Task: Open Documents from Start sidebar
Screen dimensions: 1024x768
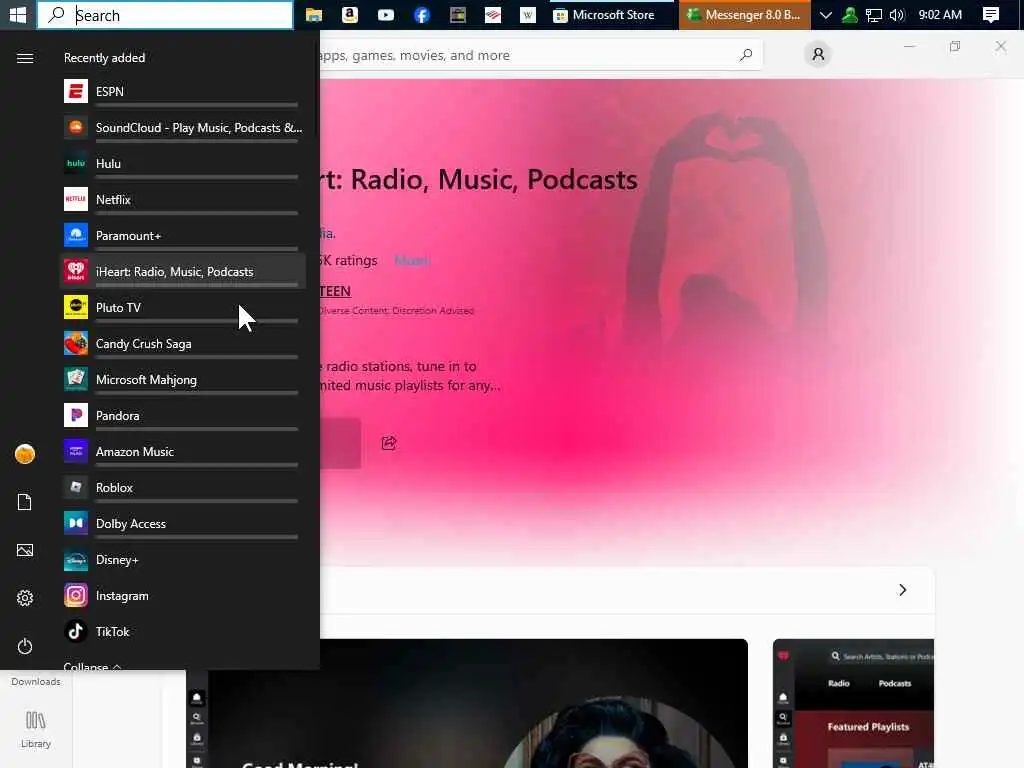Action: 25,502
